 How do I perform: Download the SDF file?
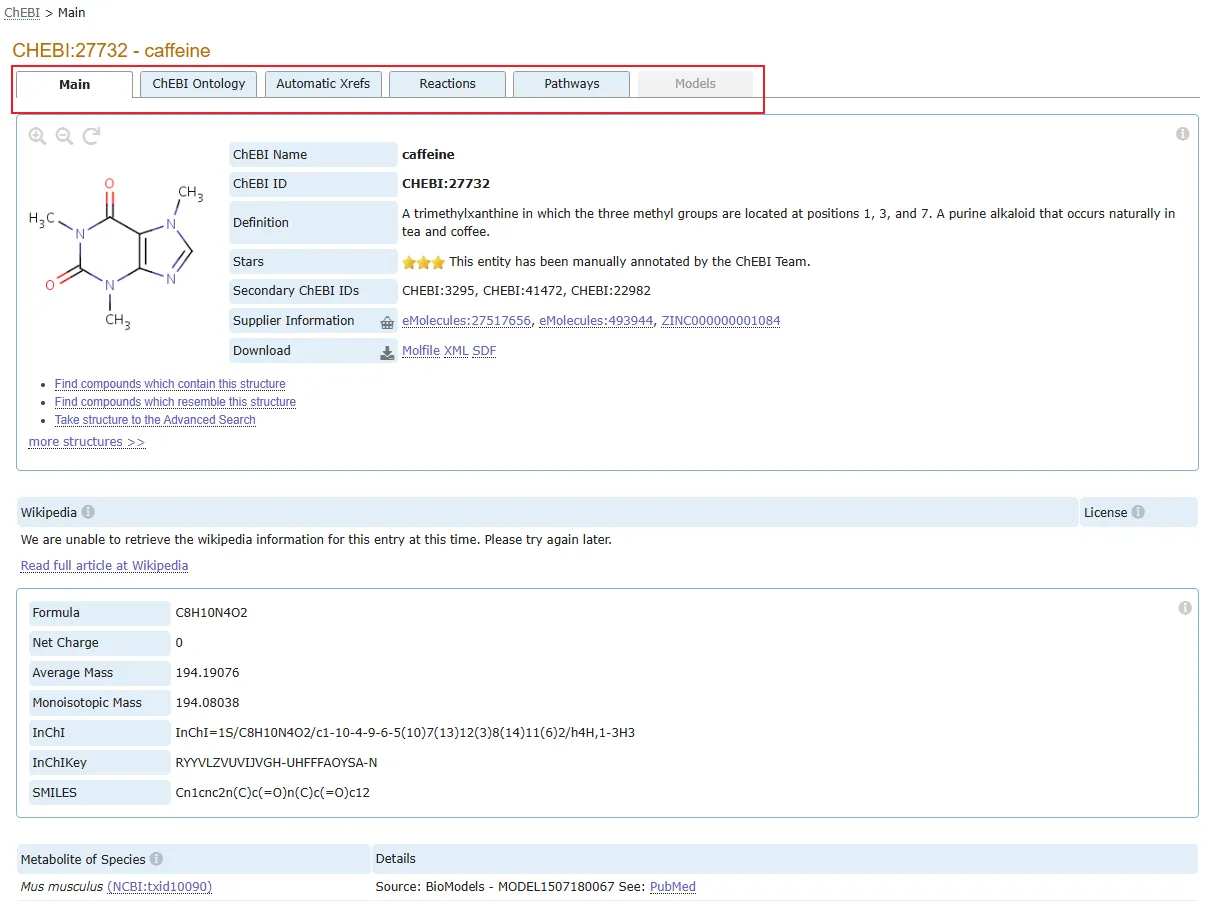click(484, 351)
